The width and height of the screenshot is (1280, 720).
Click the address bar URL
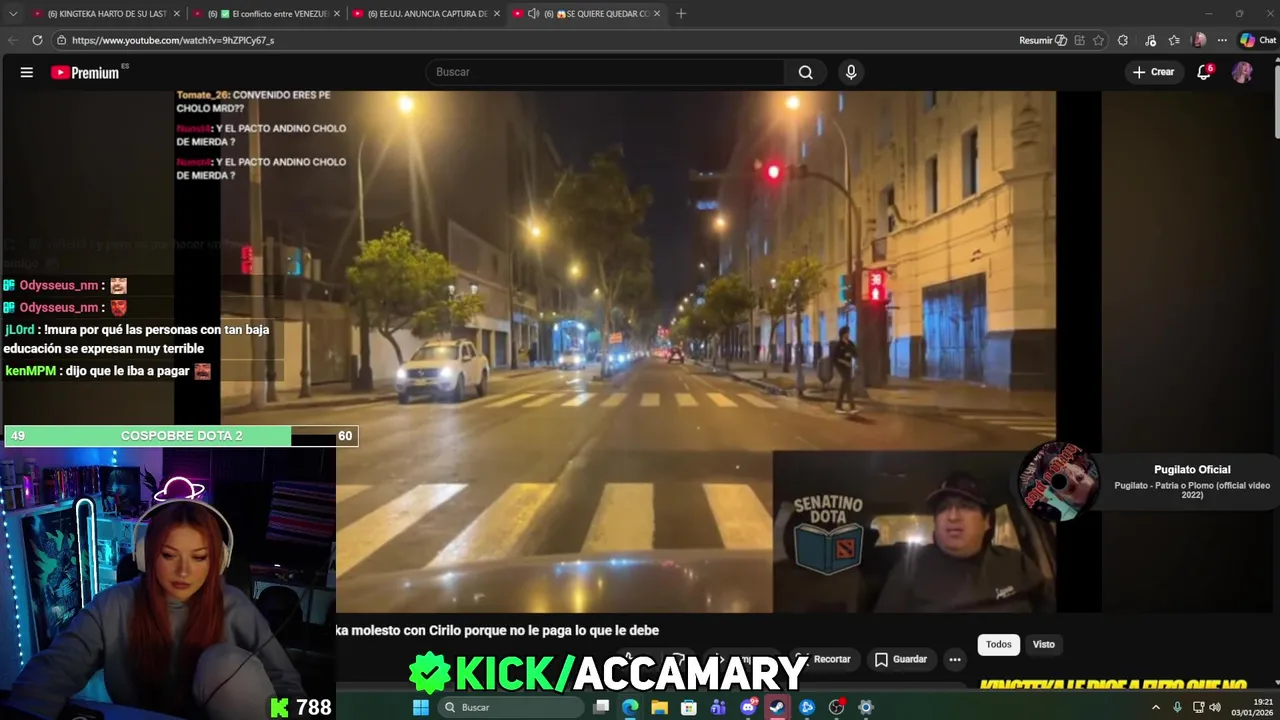tap(173, 40)
